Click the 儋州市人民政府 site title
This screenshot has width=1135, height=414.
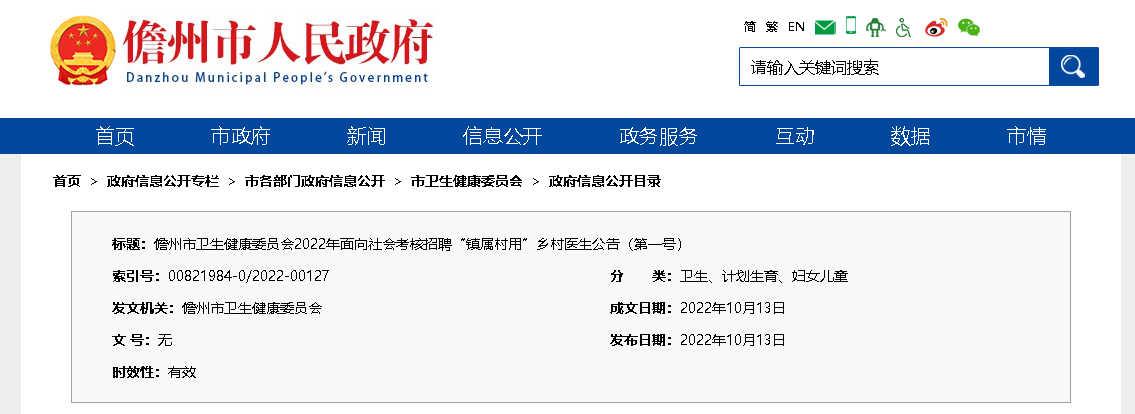tap(278, 42)
